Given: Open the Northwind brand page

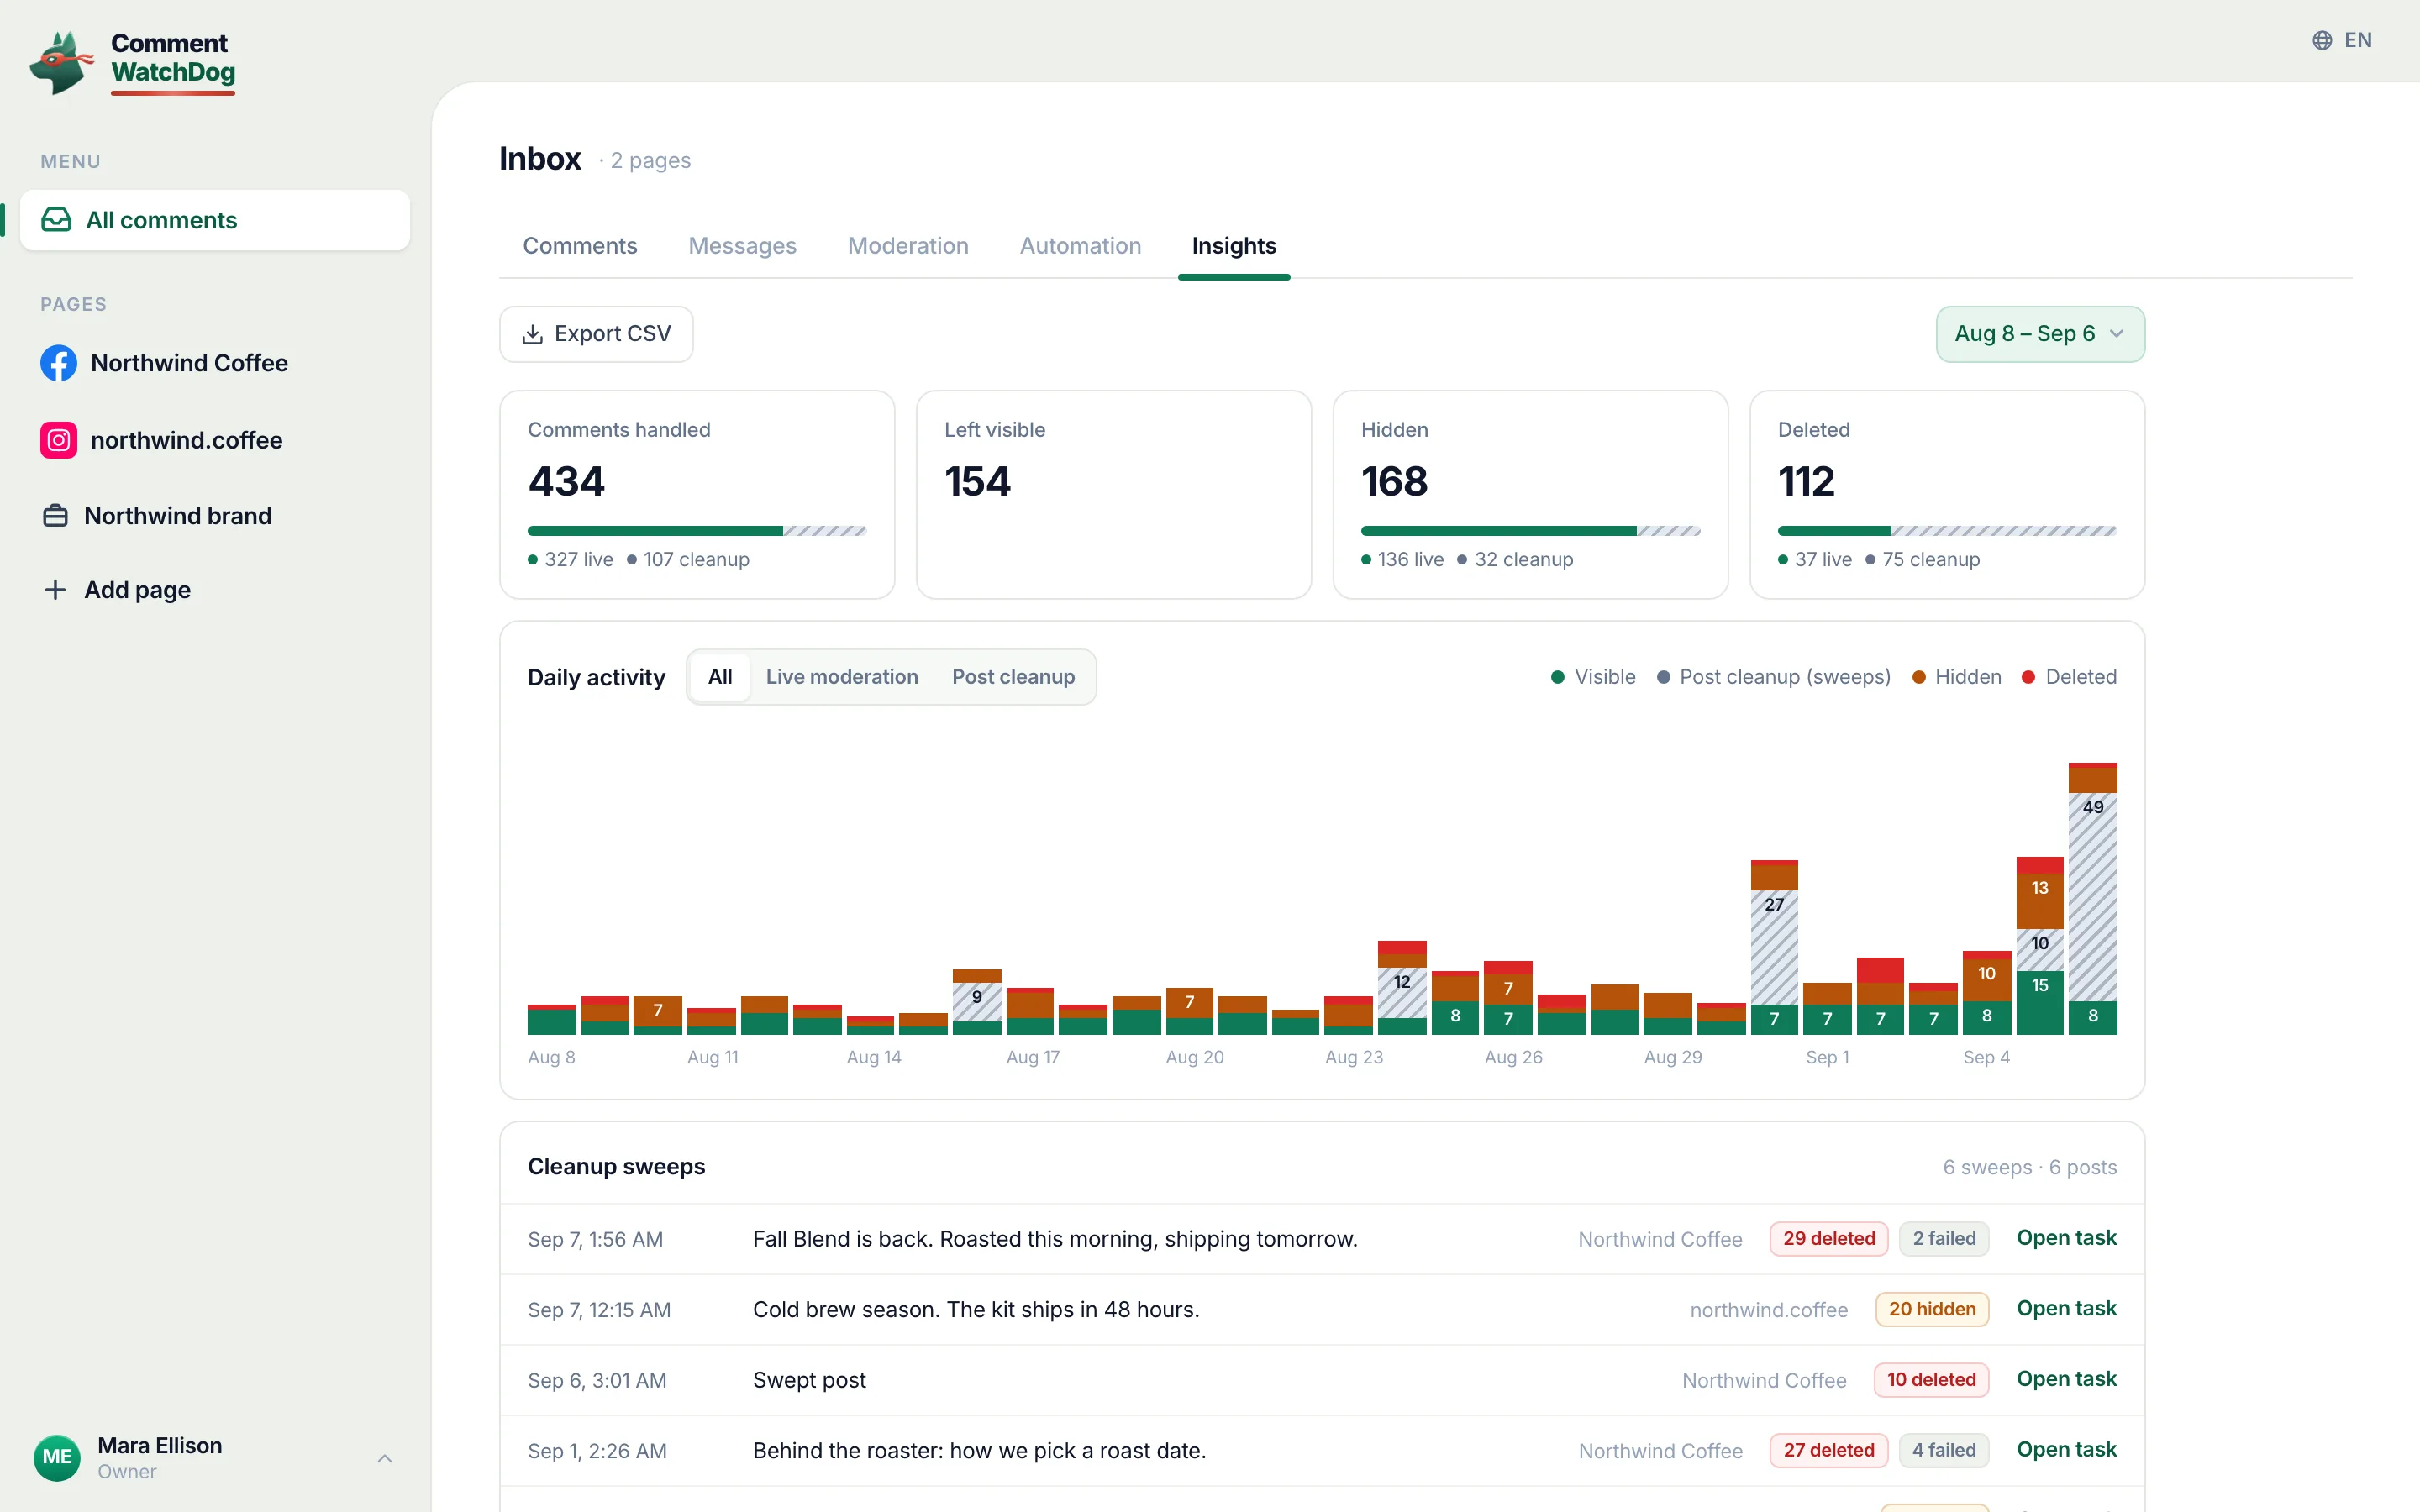Looking at the screenshot, I should click(x=215, y=516).
